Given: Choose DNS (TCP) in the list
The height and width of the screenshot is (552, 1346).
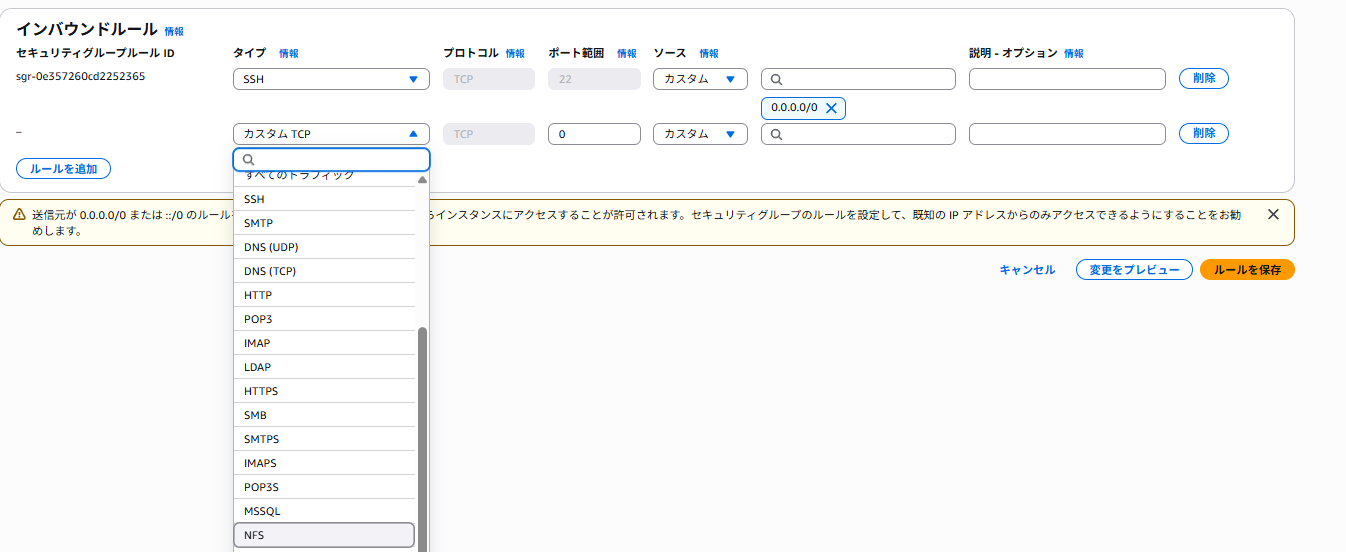Looking at the screenshot, I should click(324, 271).
